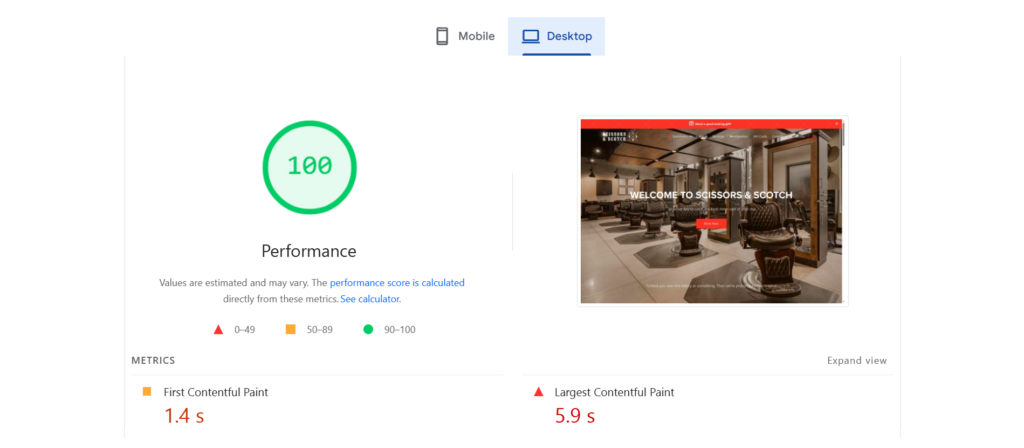
Task: Select the First Contentful Paint metric label
Action: (x=215, y=392)
